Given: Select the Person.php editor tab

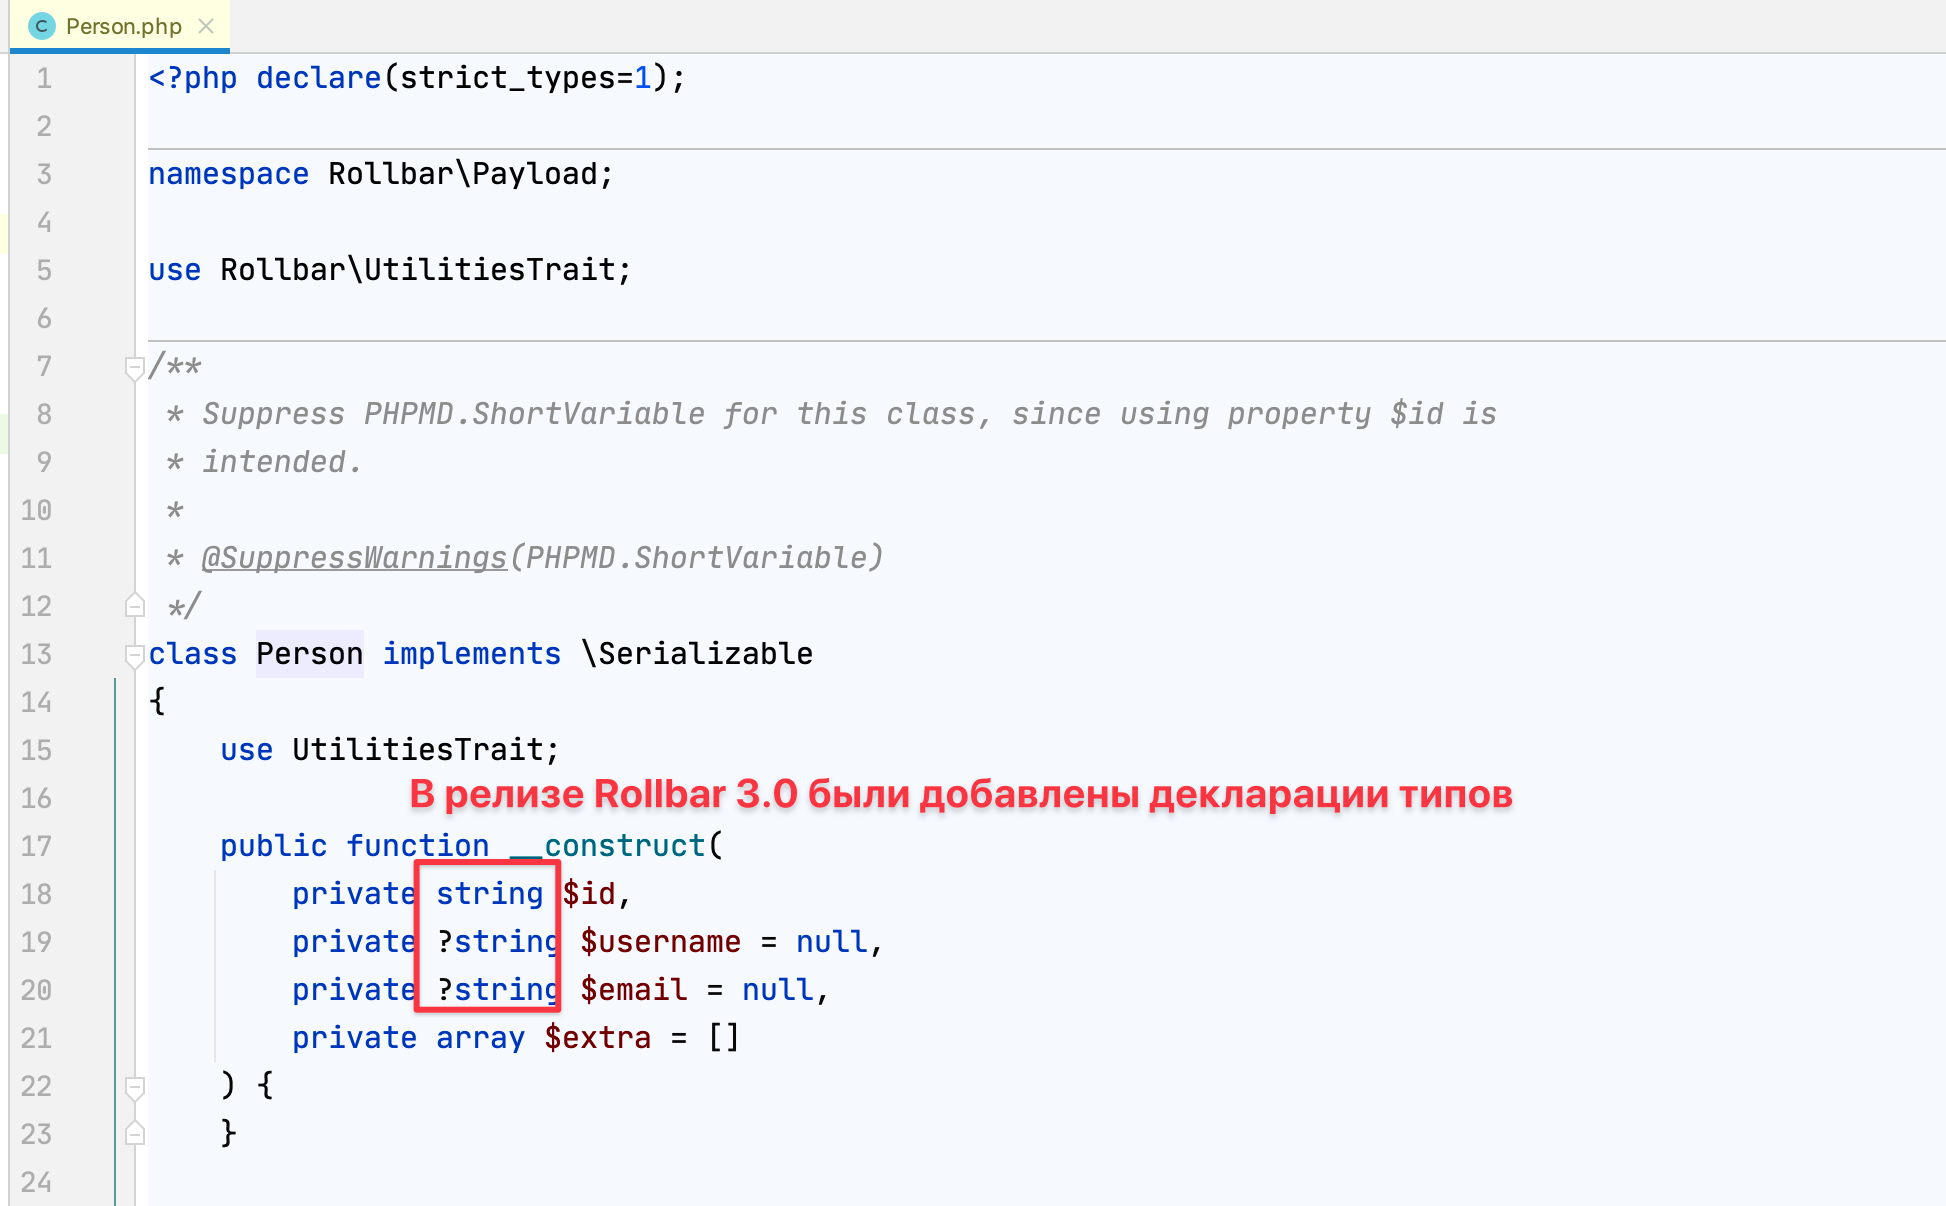Looking at the screenshot, I should (x=120, y=26).
